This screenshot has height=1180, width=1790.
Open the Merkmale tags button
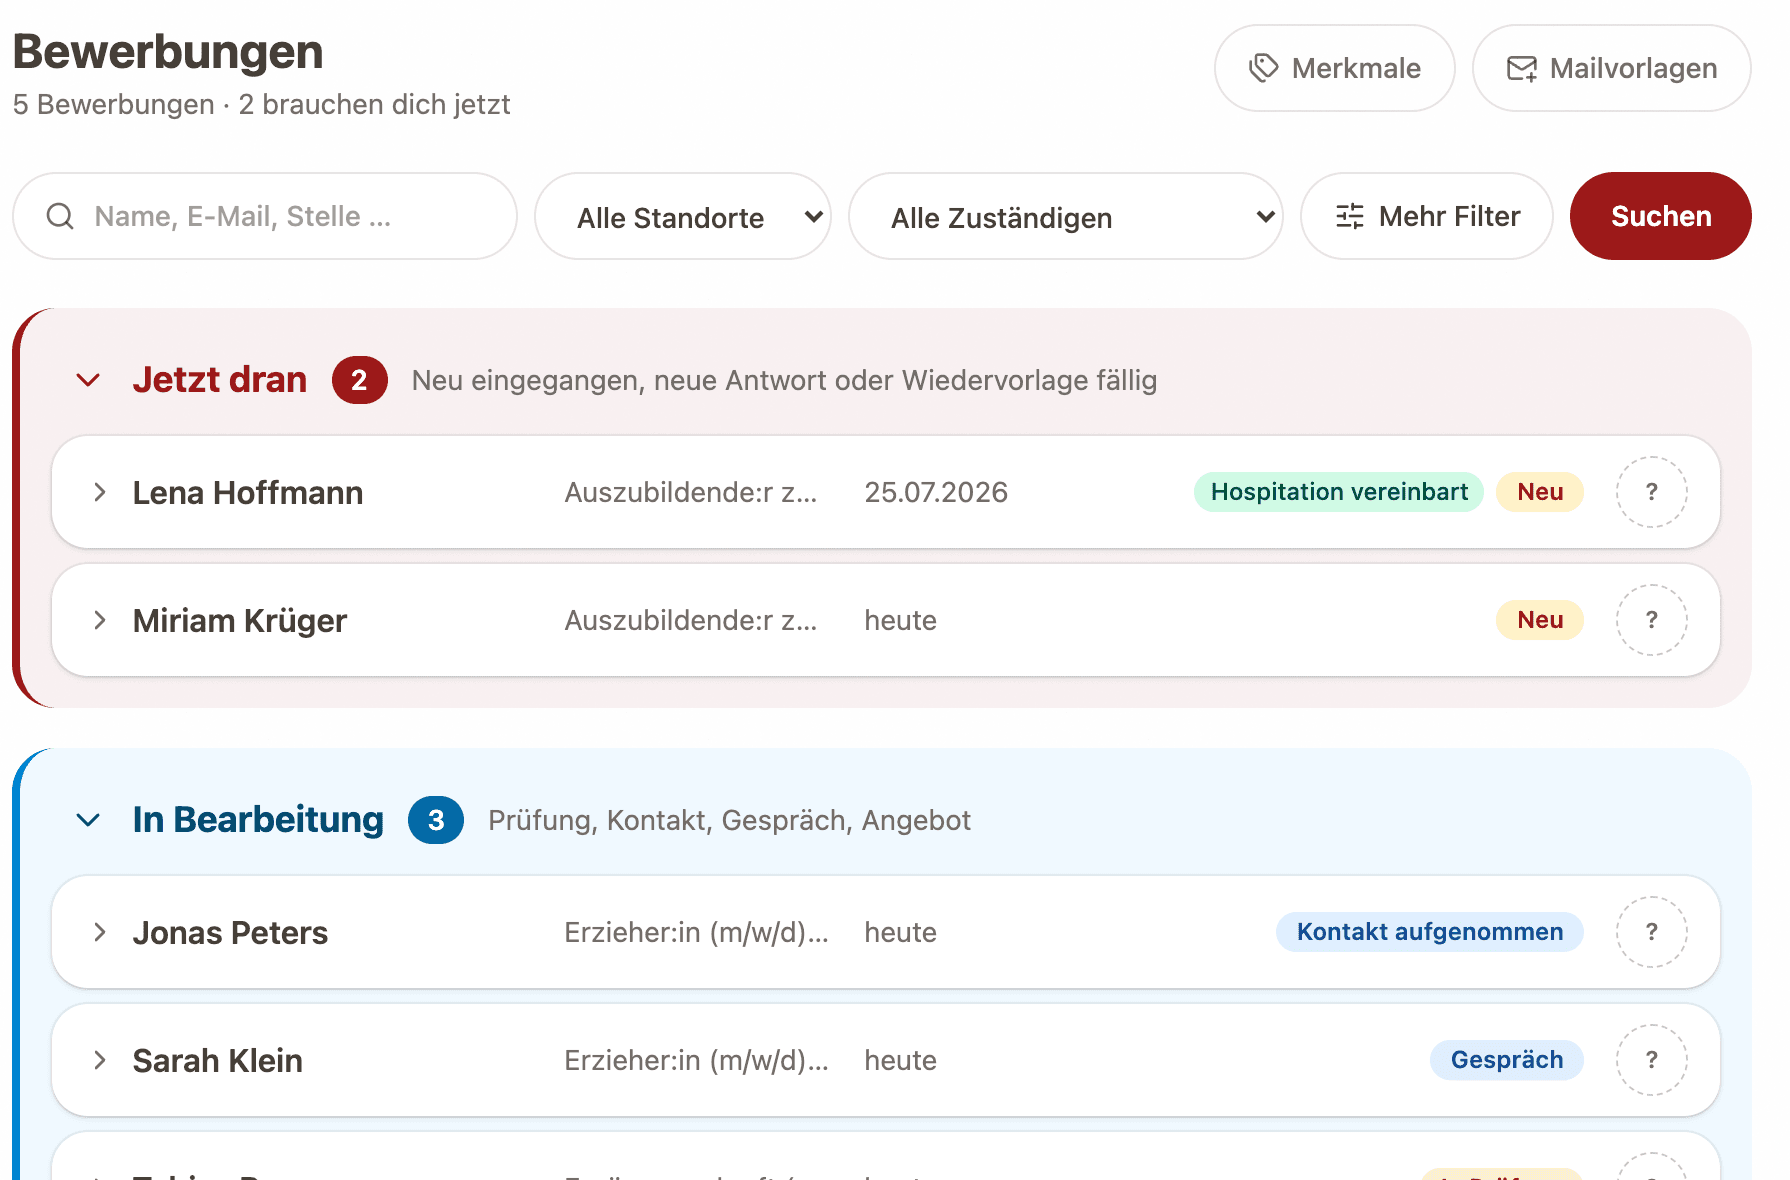pyautogui.click(x=1334, y=68)
